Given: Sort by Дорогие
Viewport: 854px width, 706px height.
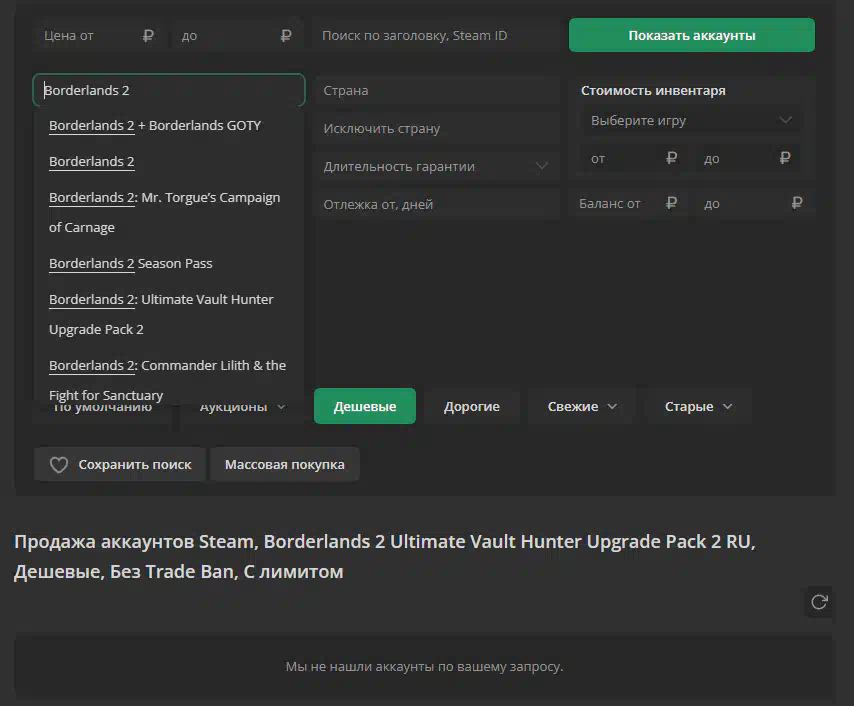Looking at the screenshot, I should click(472, 406).
